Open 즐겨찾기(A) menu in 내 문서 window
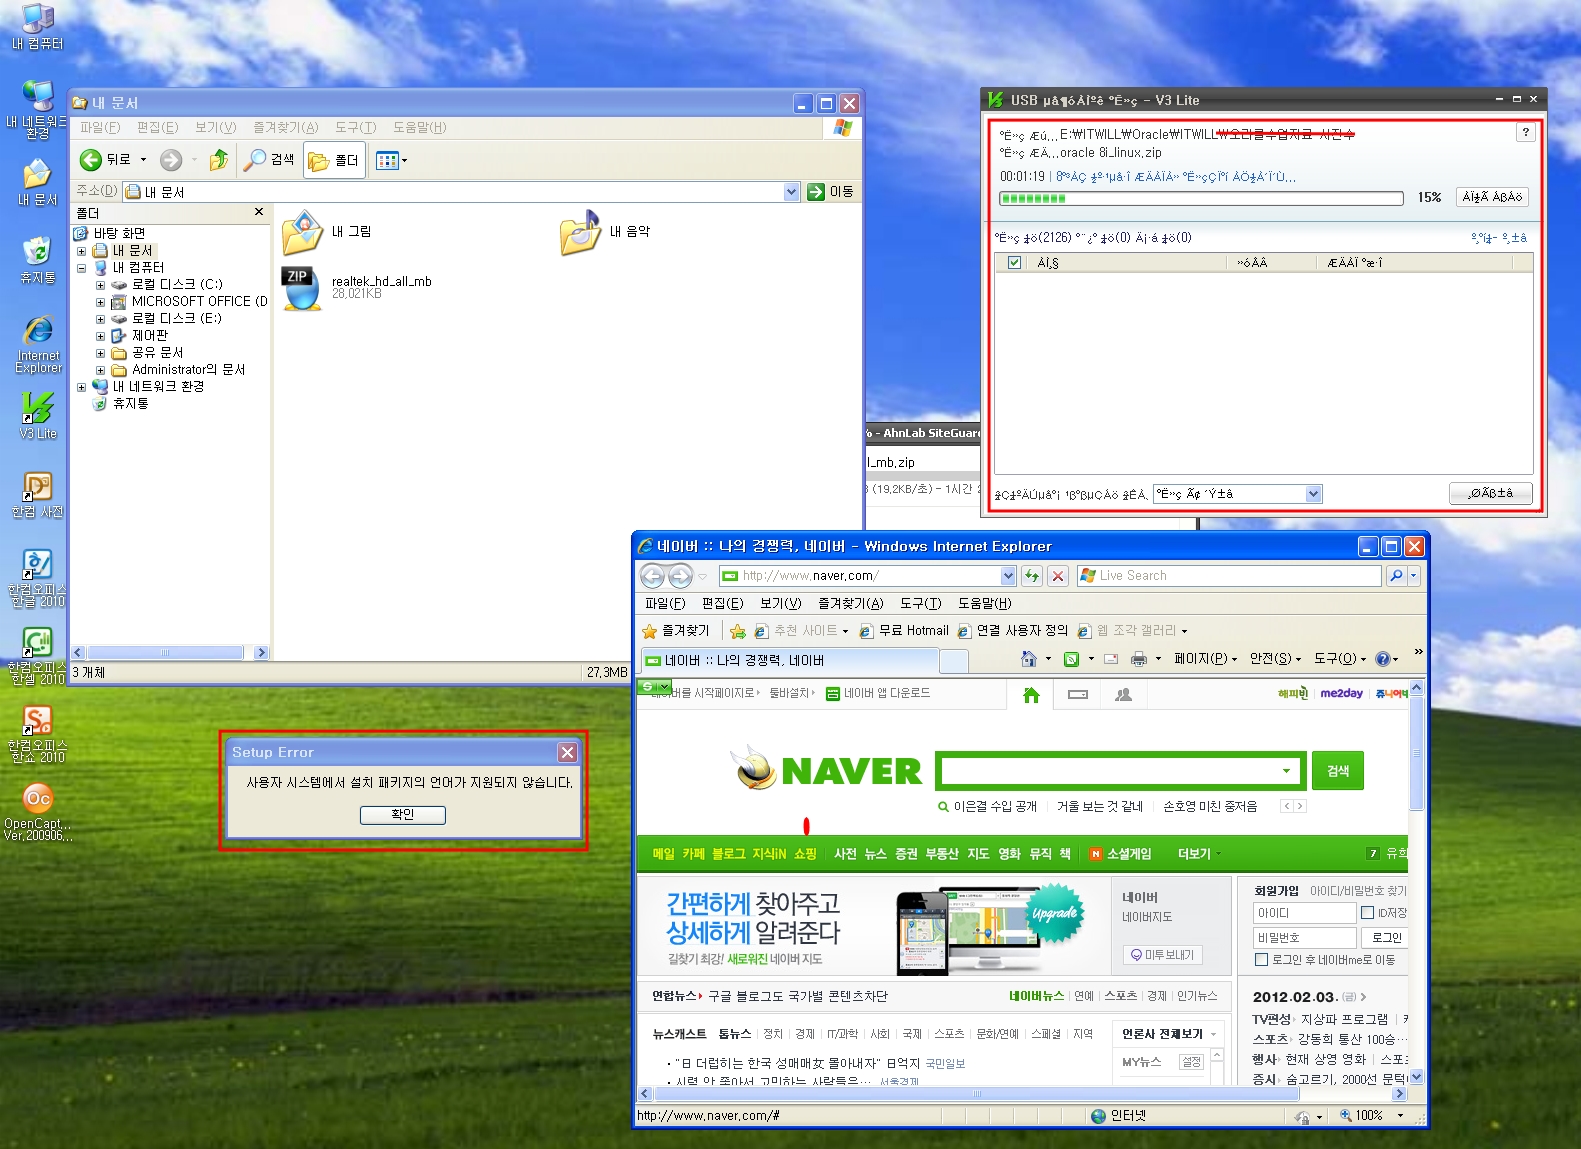 click(x=285, y=127)
